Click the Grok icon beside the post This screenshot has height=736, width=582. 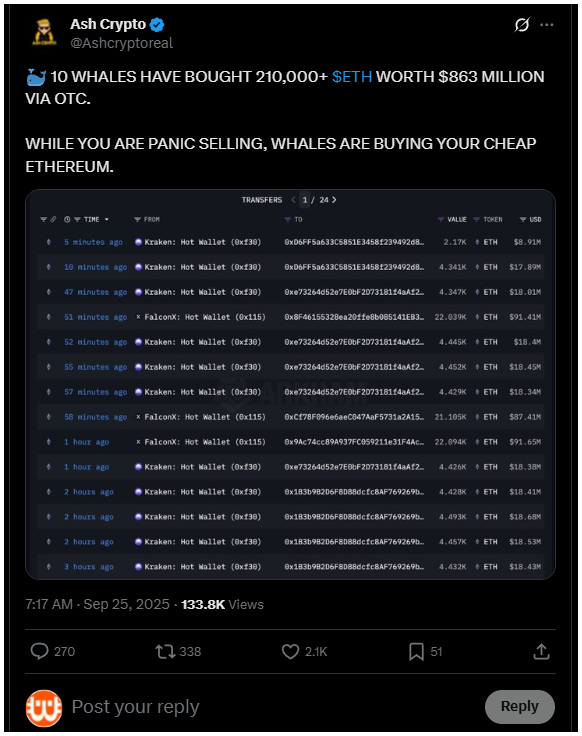point(521,24)
